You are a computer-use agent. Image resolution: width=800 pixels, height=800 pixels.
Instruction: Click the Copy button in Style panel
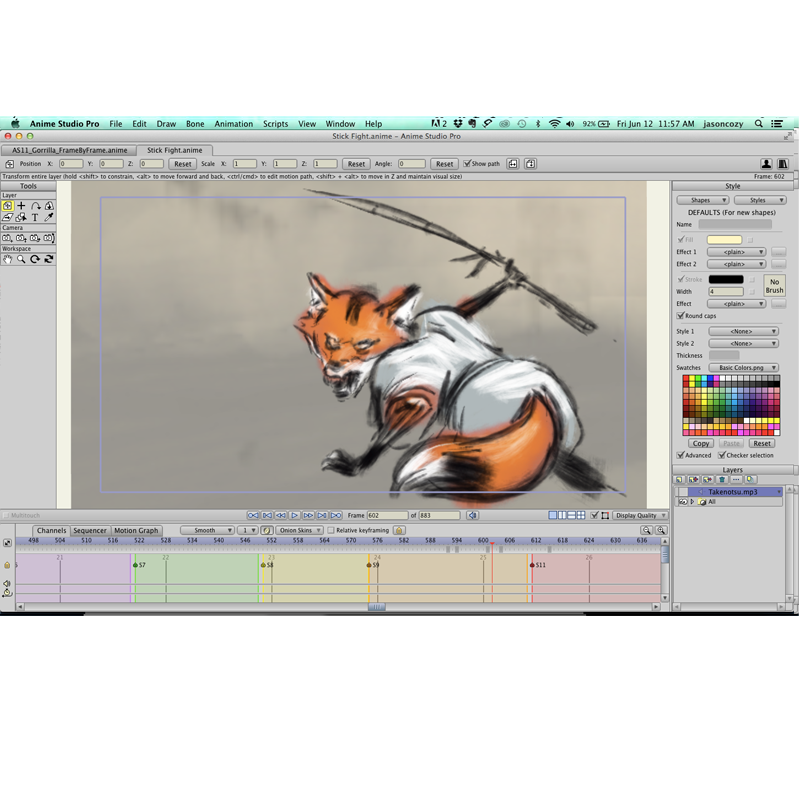(x=701, y=443)
